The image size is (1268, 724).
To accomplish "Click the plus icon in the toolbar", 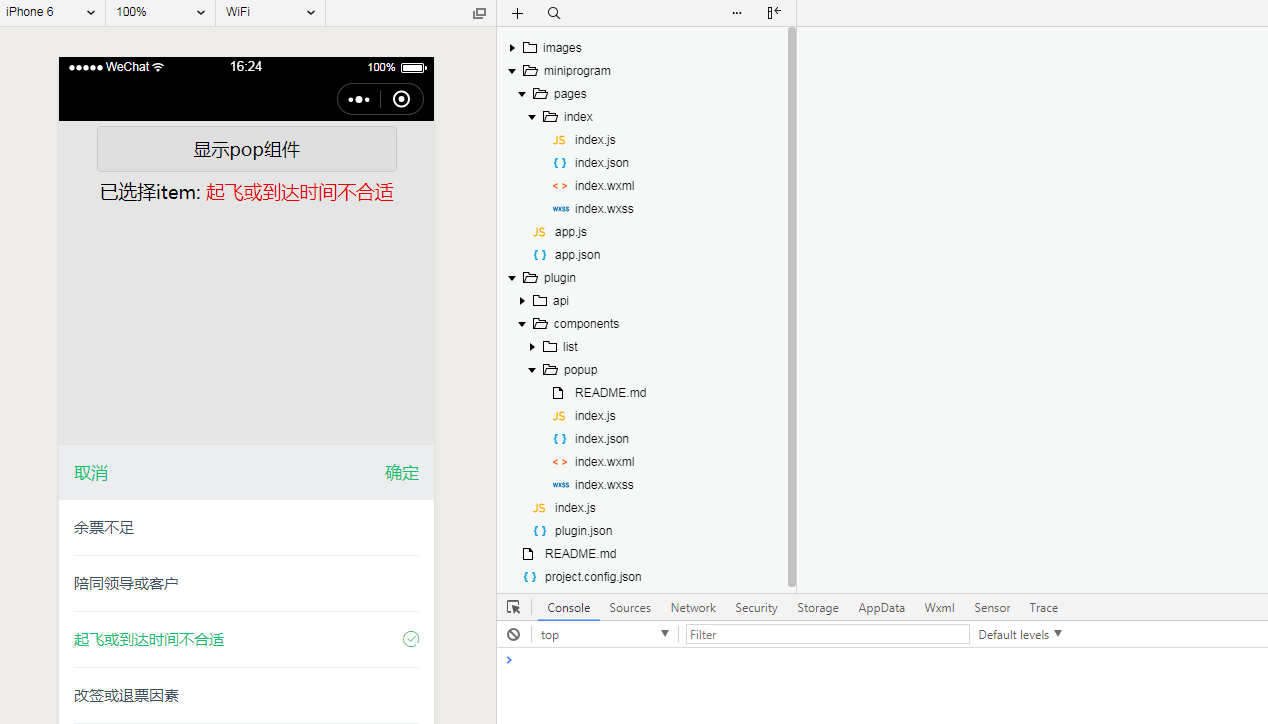I will pyautogui.click(x=517, y=13).
